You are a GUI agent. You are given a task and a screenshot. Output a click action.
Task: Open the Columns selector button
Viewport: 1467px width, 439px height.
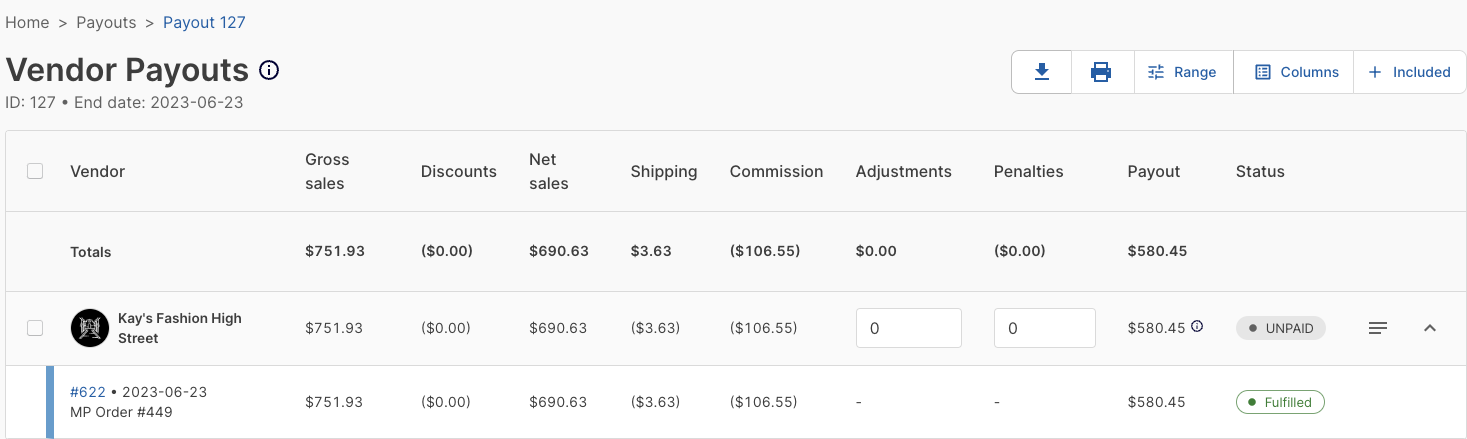point(1296,72)
